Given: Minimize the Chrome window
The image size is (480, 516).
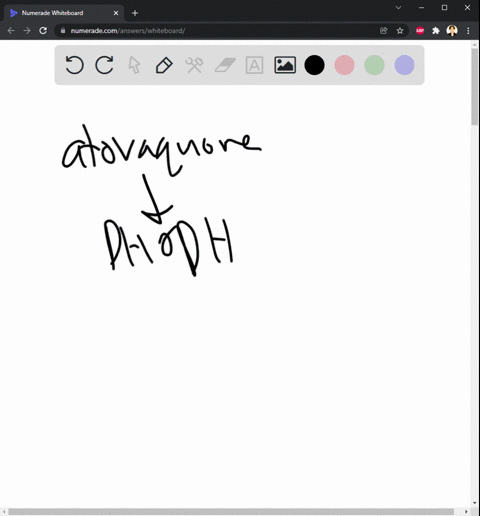Looking at the screenshot, I should [422, 8].
